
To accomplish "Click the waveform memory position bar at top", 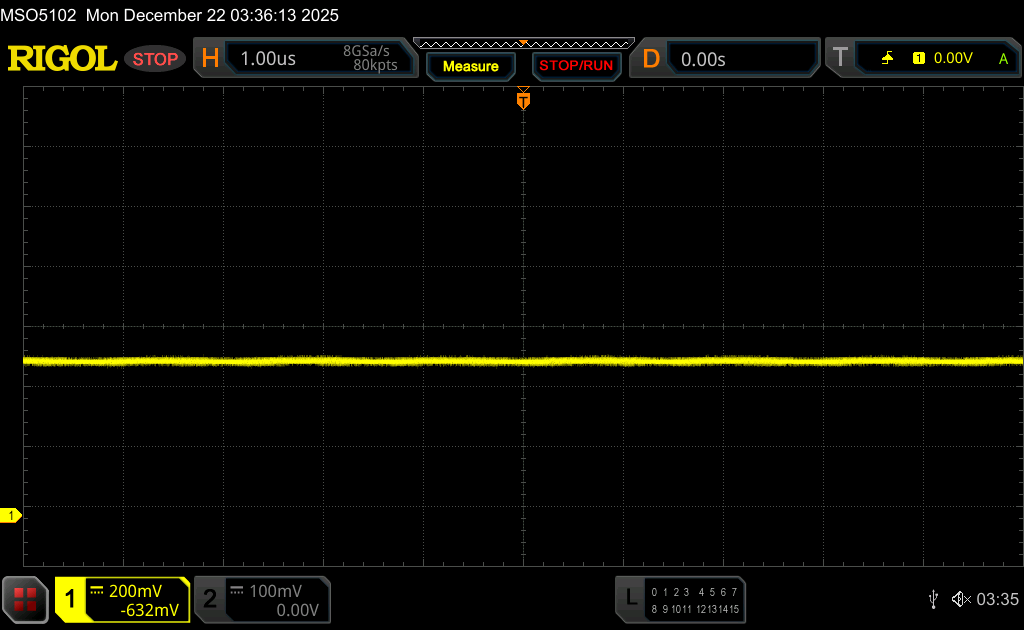I will (x=523, y=43).
